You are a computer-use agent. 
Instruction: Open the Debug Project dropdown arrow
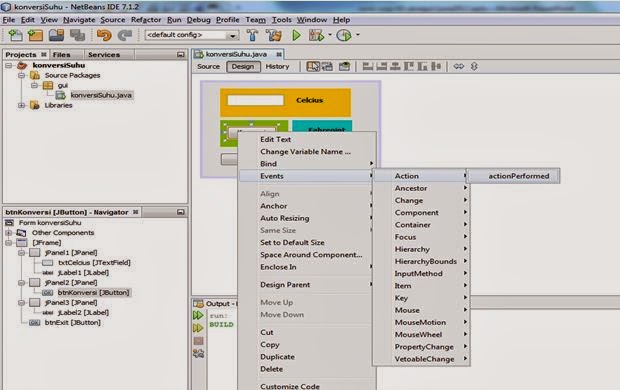coord(330,35)
